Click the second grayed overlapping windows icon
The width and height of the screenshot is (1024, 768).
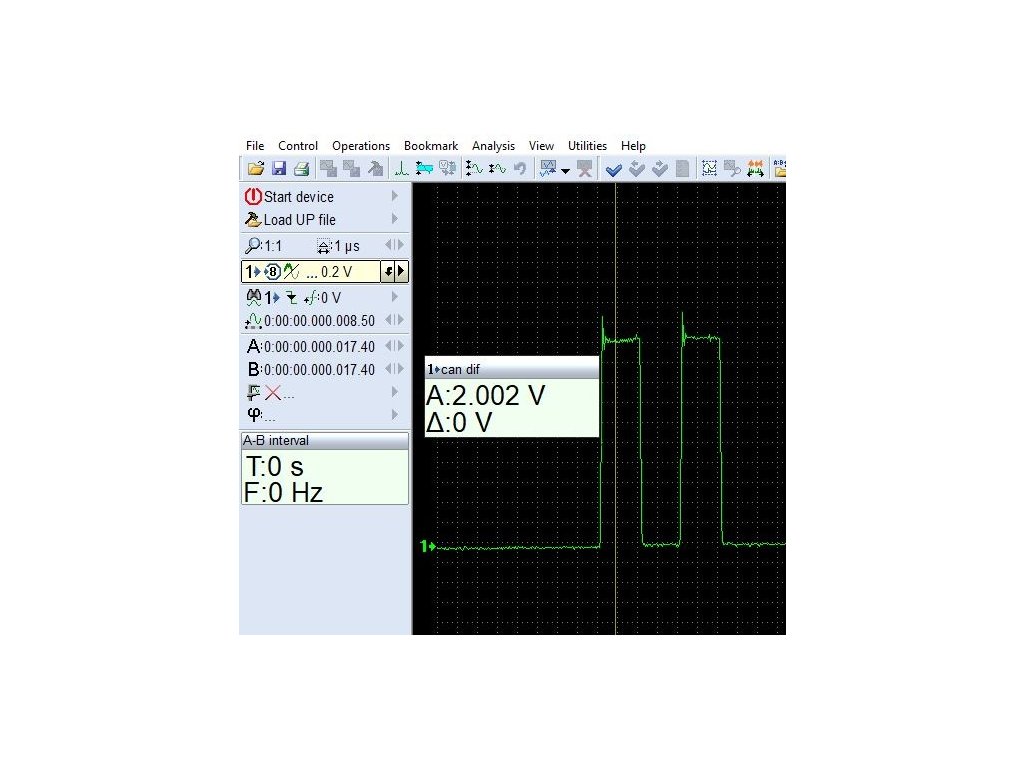pos(351,168)
